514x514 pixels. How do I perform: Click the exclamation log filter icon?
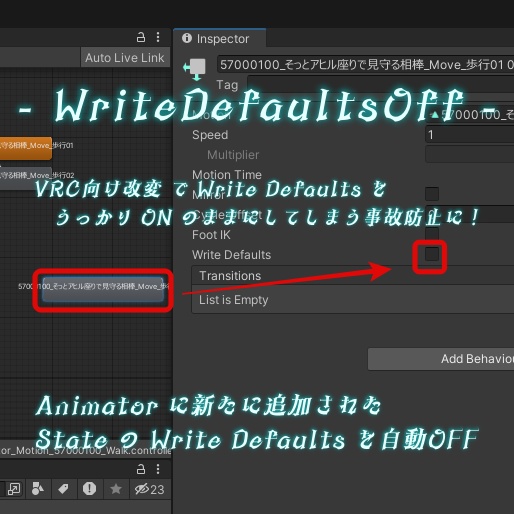[89, 489]
